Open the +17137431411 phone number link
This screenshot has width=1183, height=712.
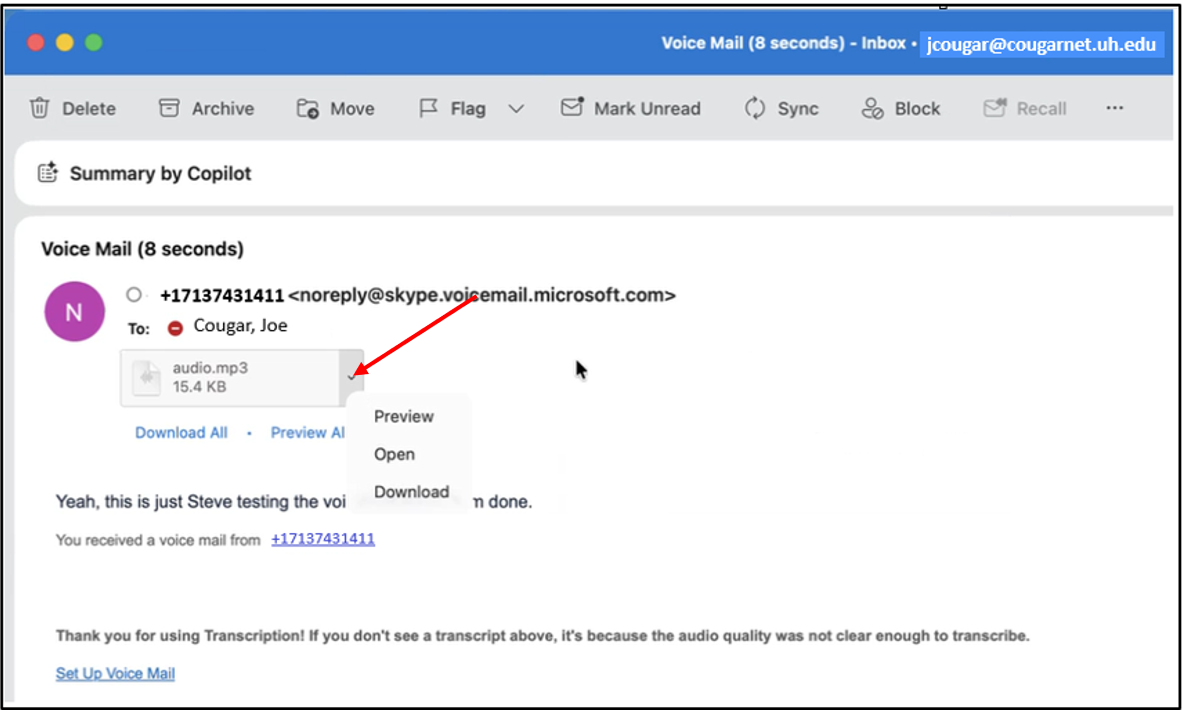tap(323, 539)
